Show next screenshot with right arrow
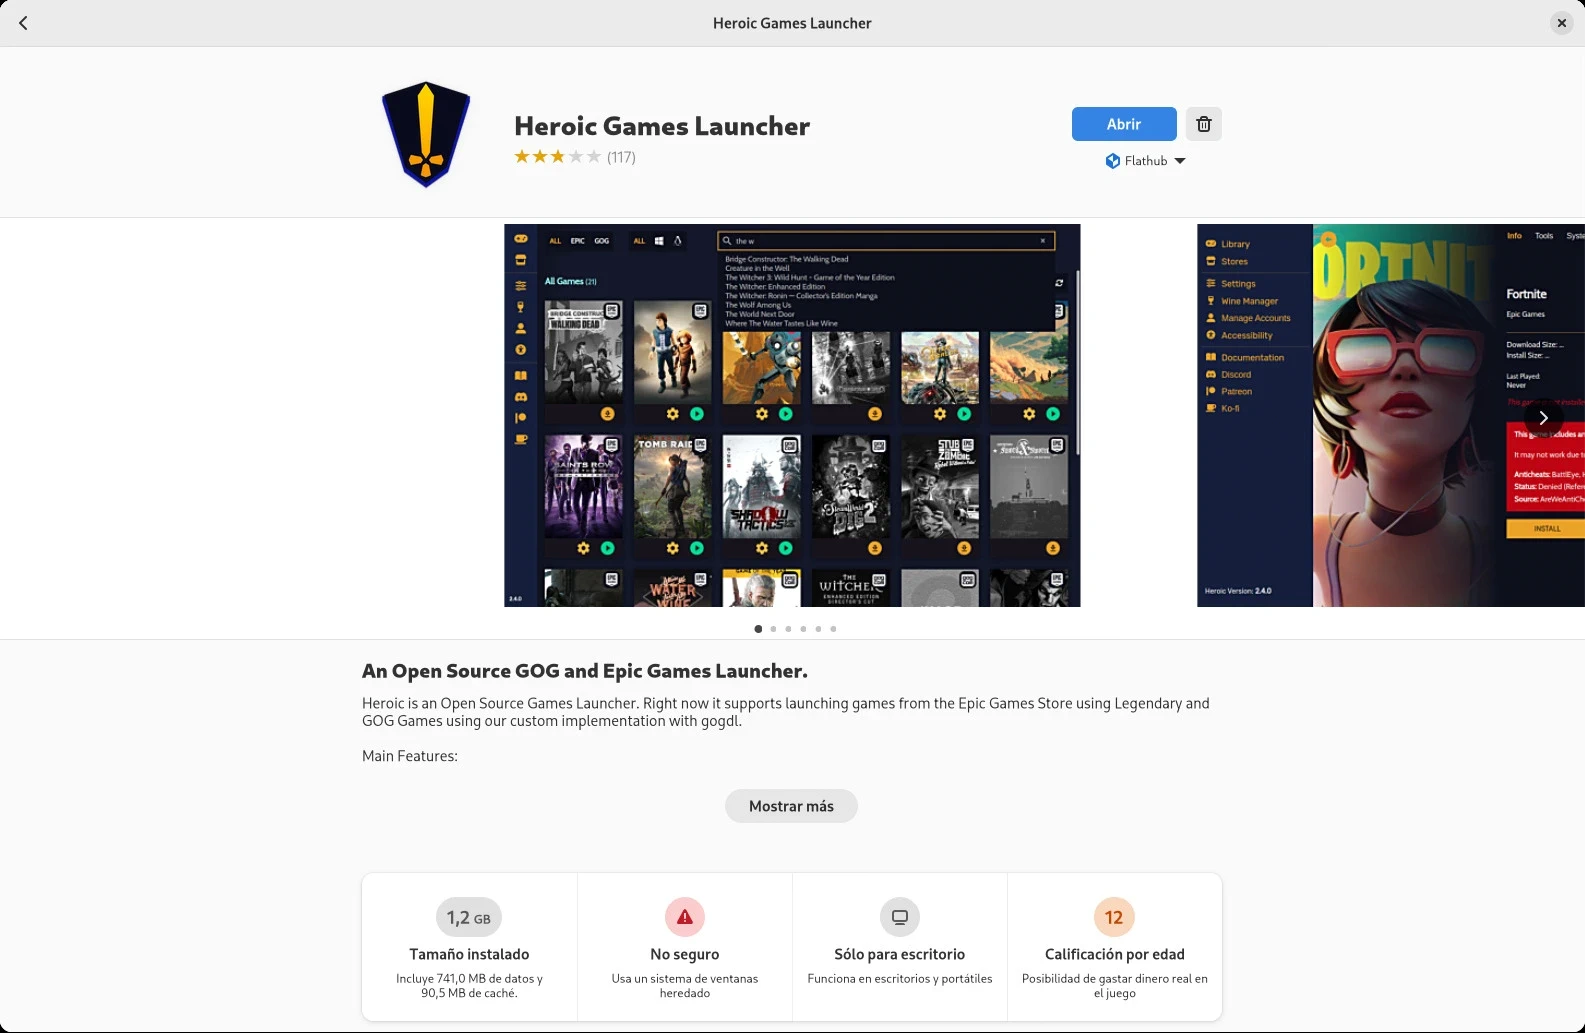The image size is (1585, 1033). pos(1543,418)
